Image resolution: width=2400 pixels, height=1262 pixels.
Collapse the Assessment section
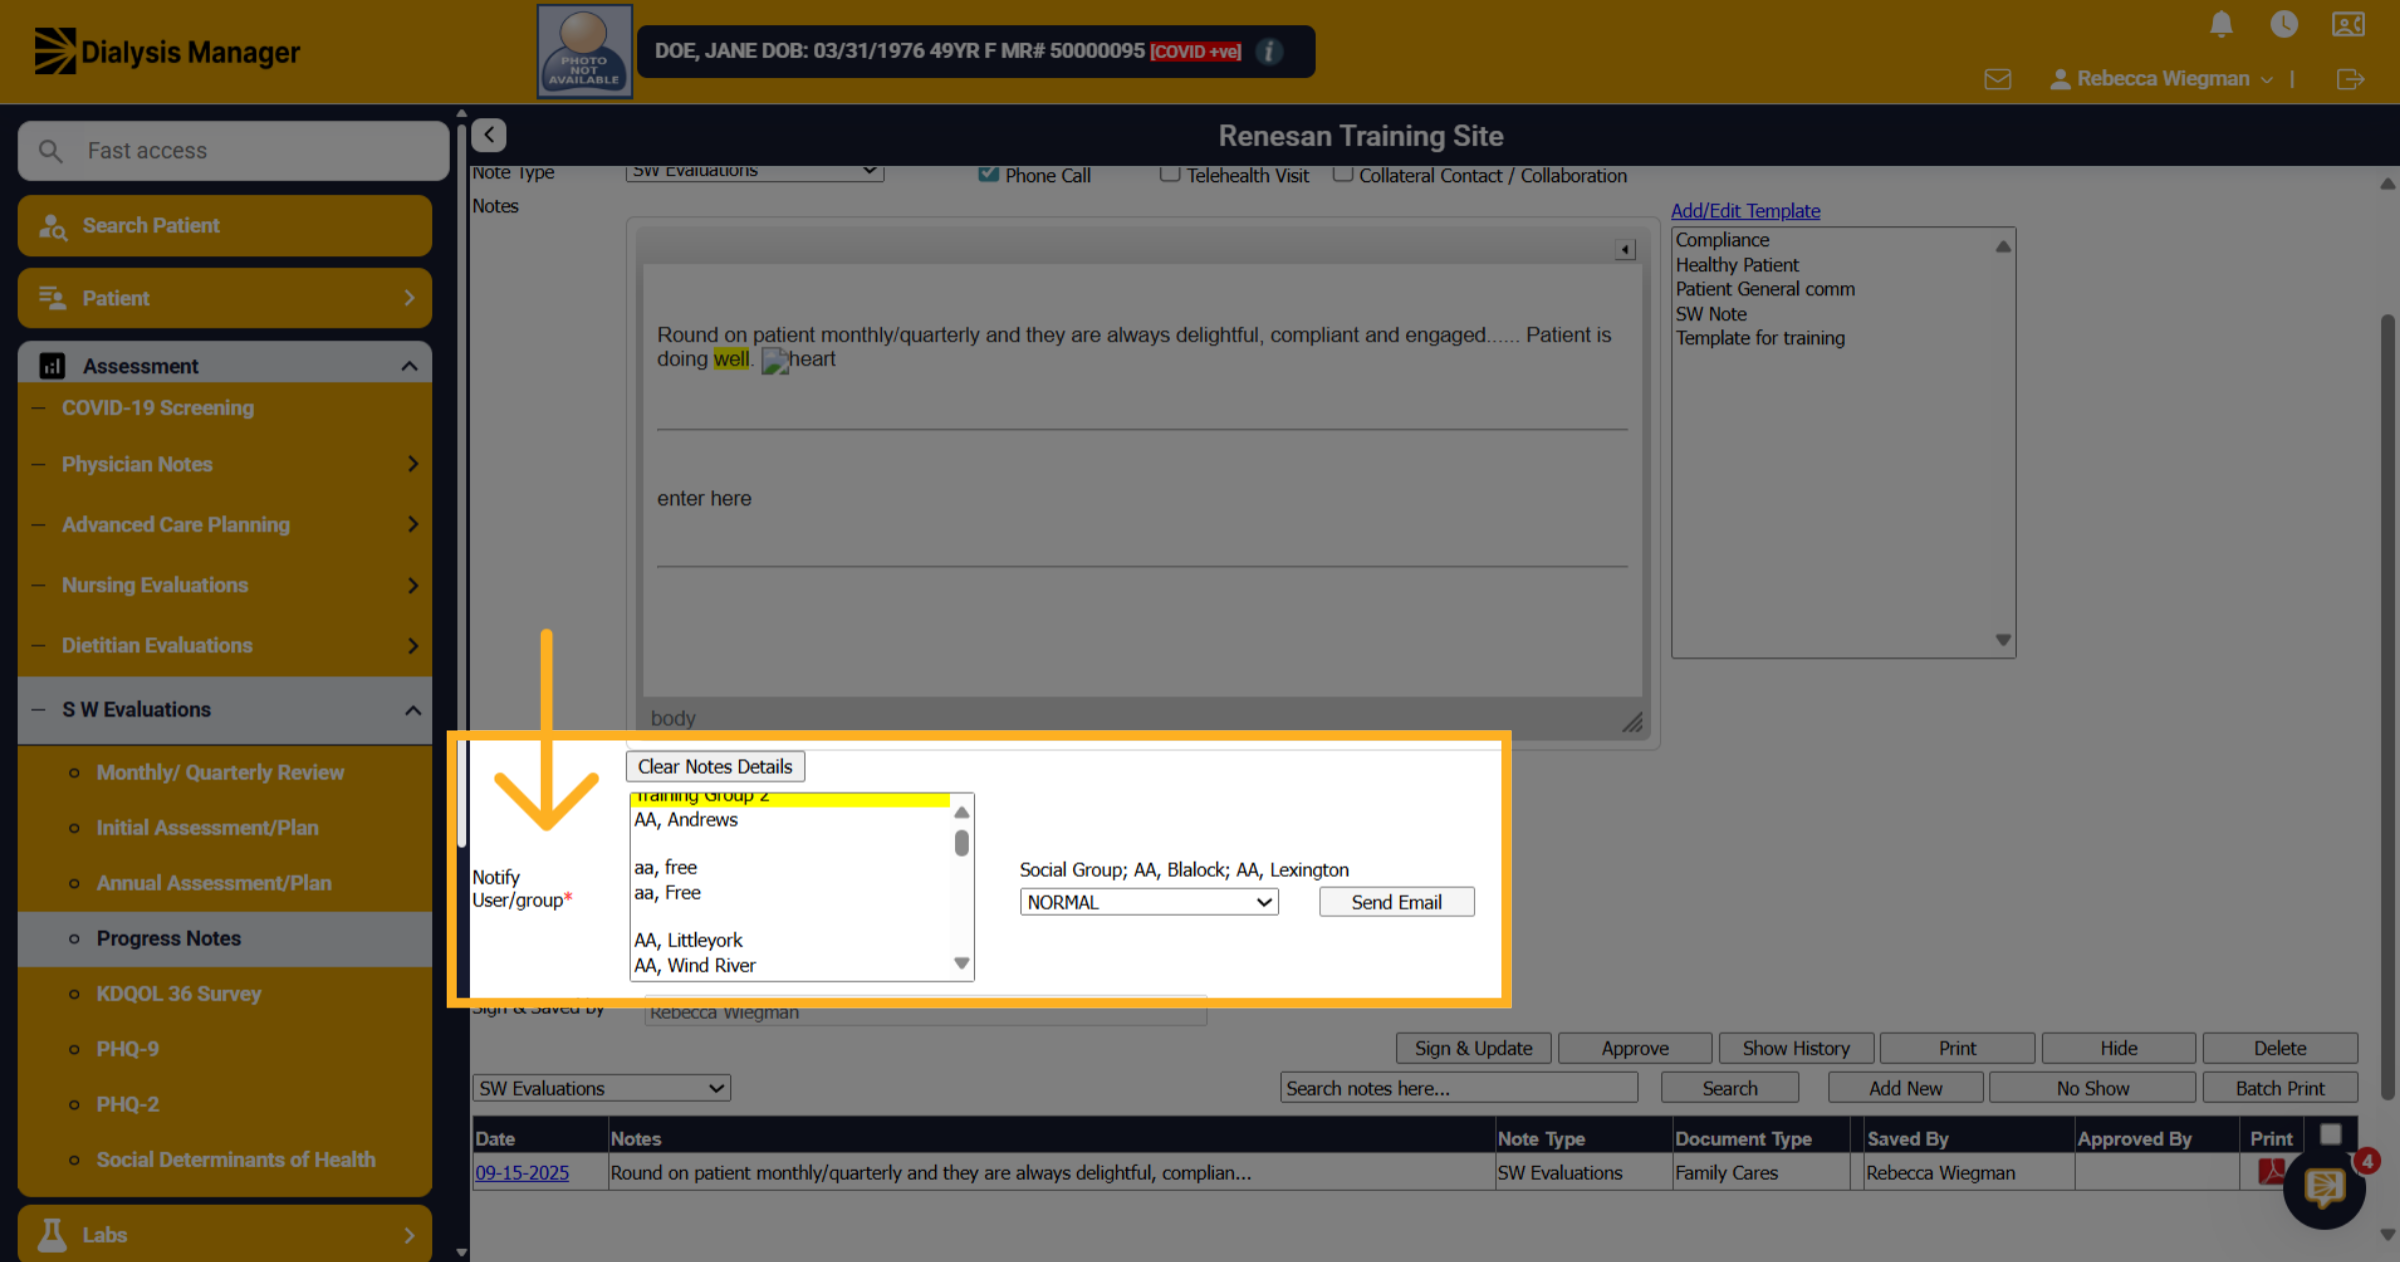click(409, 366)
